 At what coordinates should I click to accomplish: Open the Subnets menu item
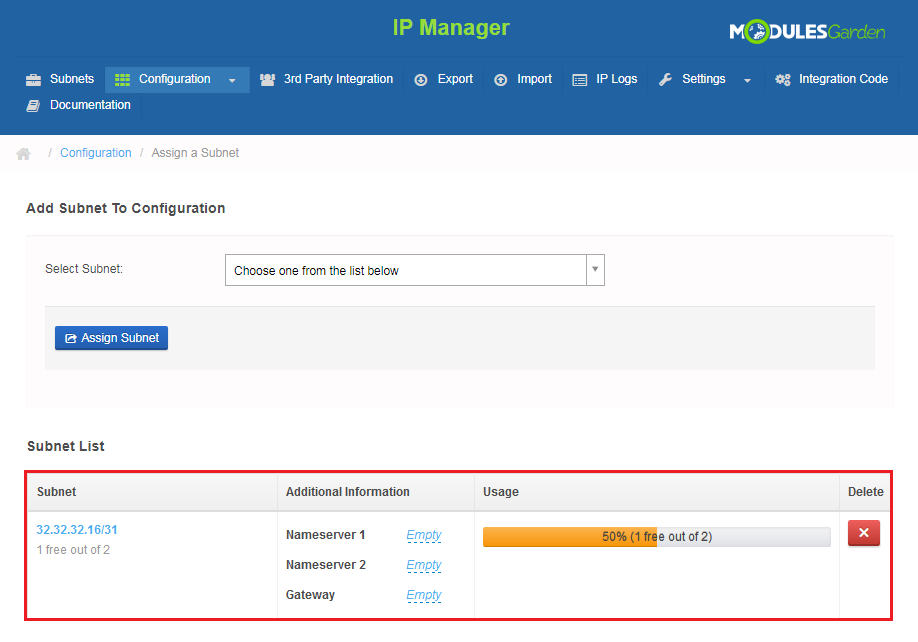point(72,79)
